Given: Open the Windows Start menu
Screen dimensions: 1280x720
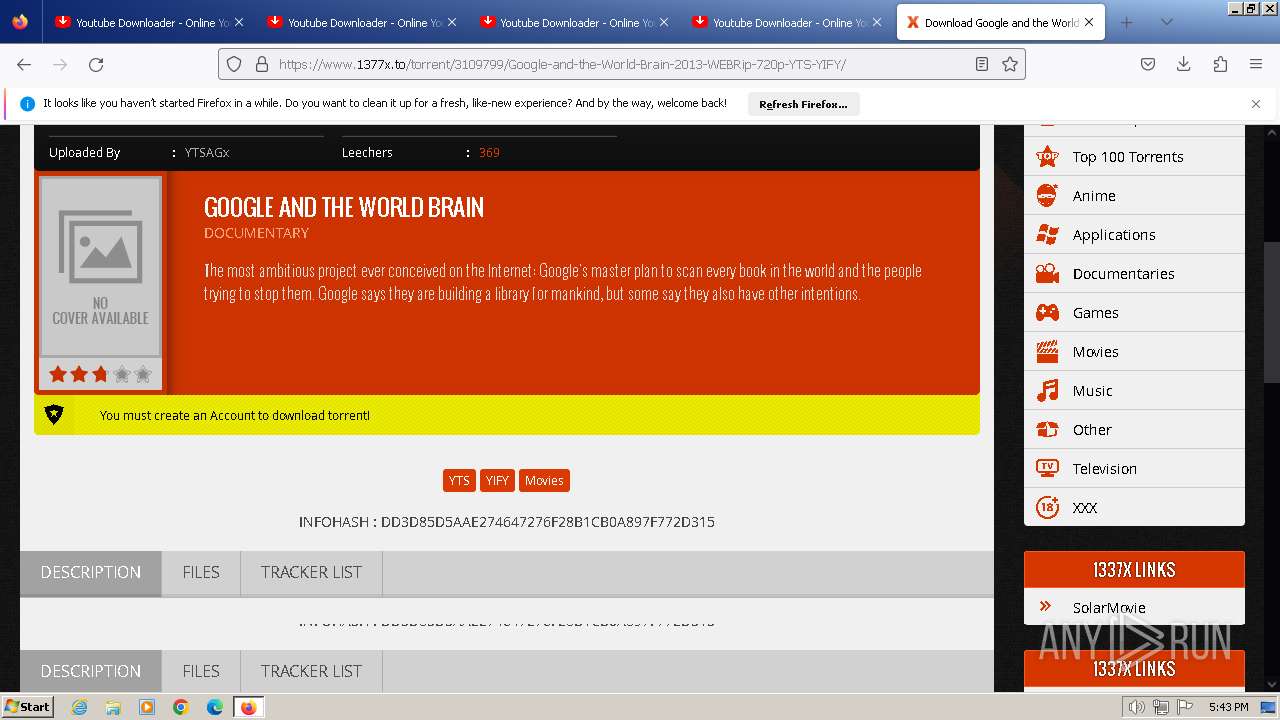Looking at the screenshot, I should tap(27, 707).
